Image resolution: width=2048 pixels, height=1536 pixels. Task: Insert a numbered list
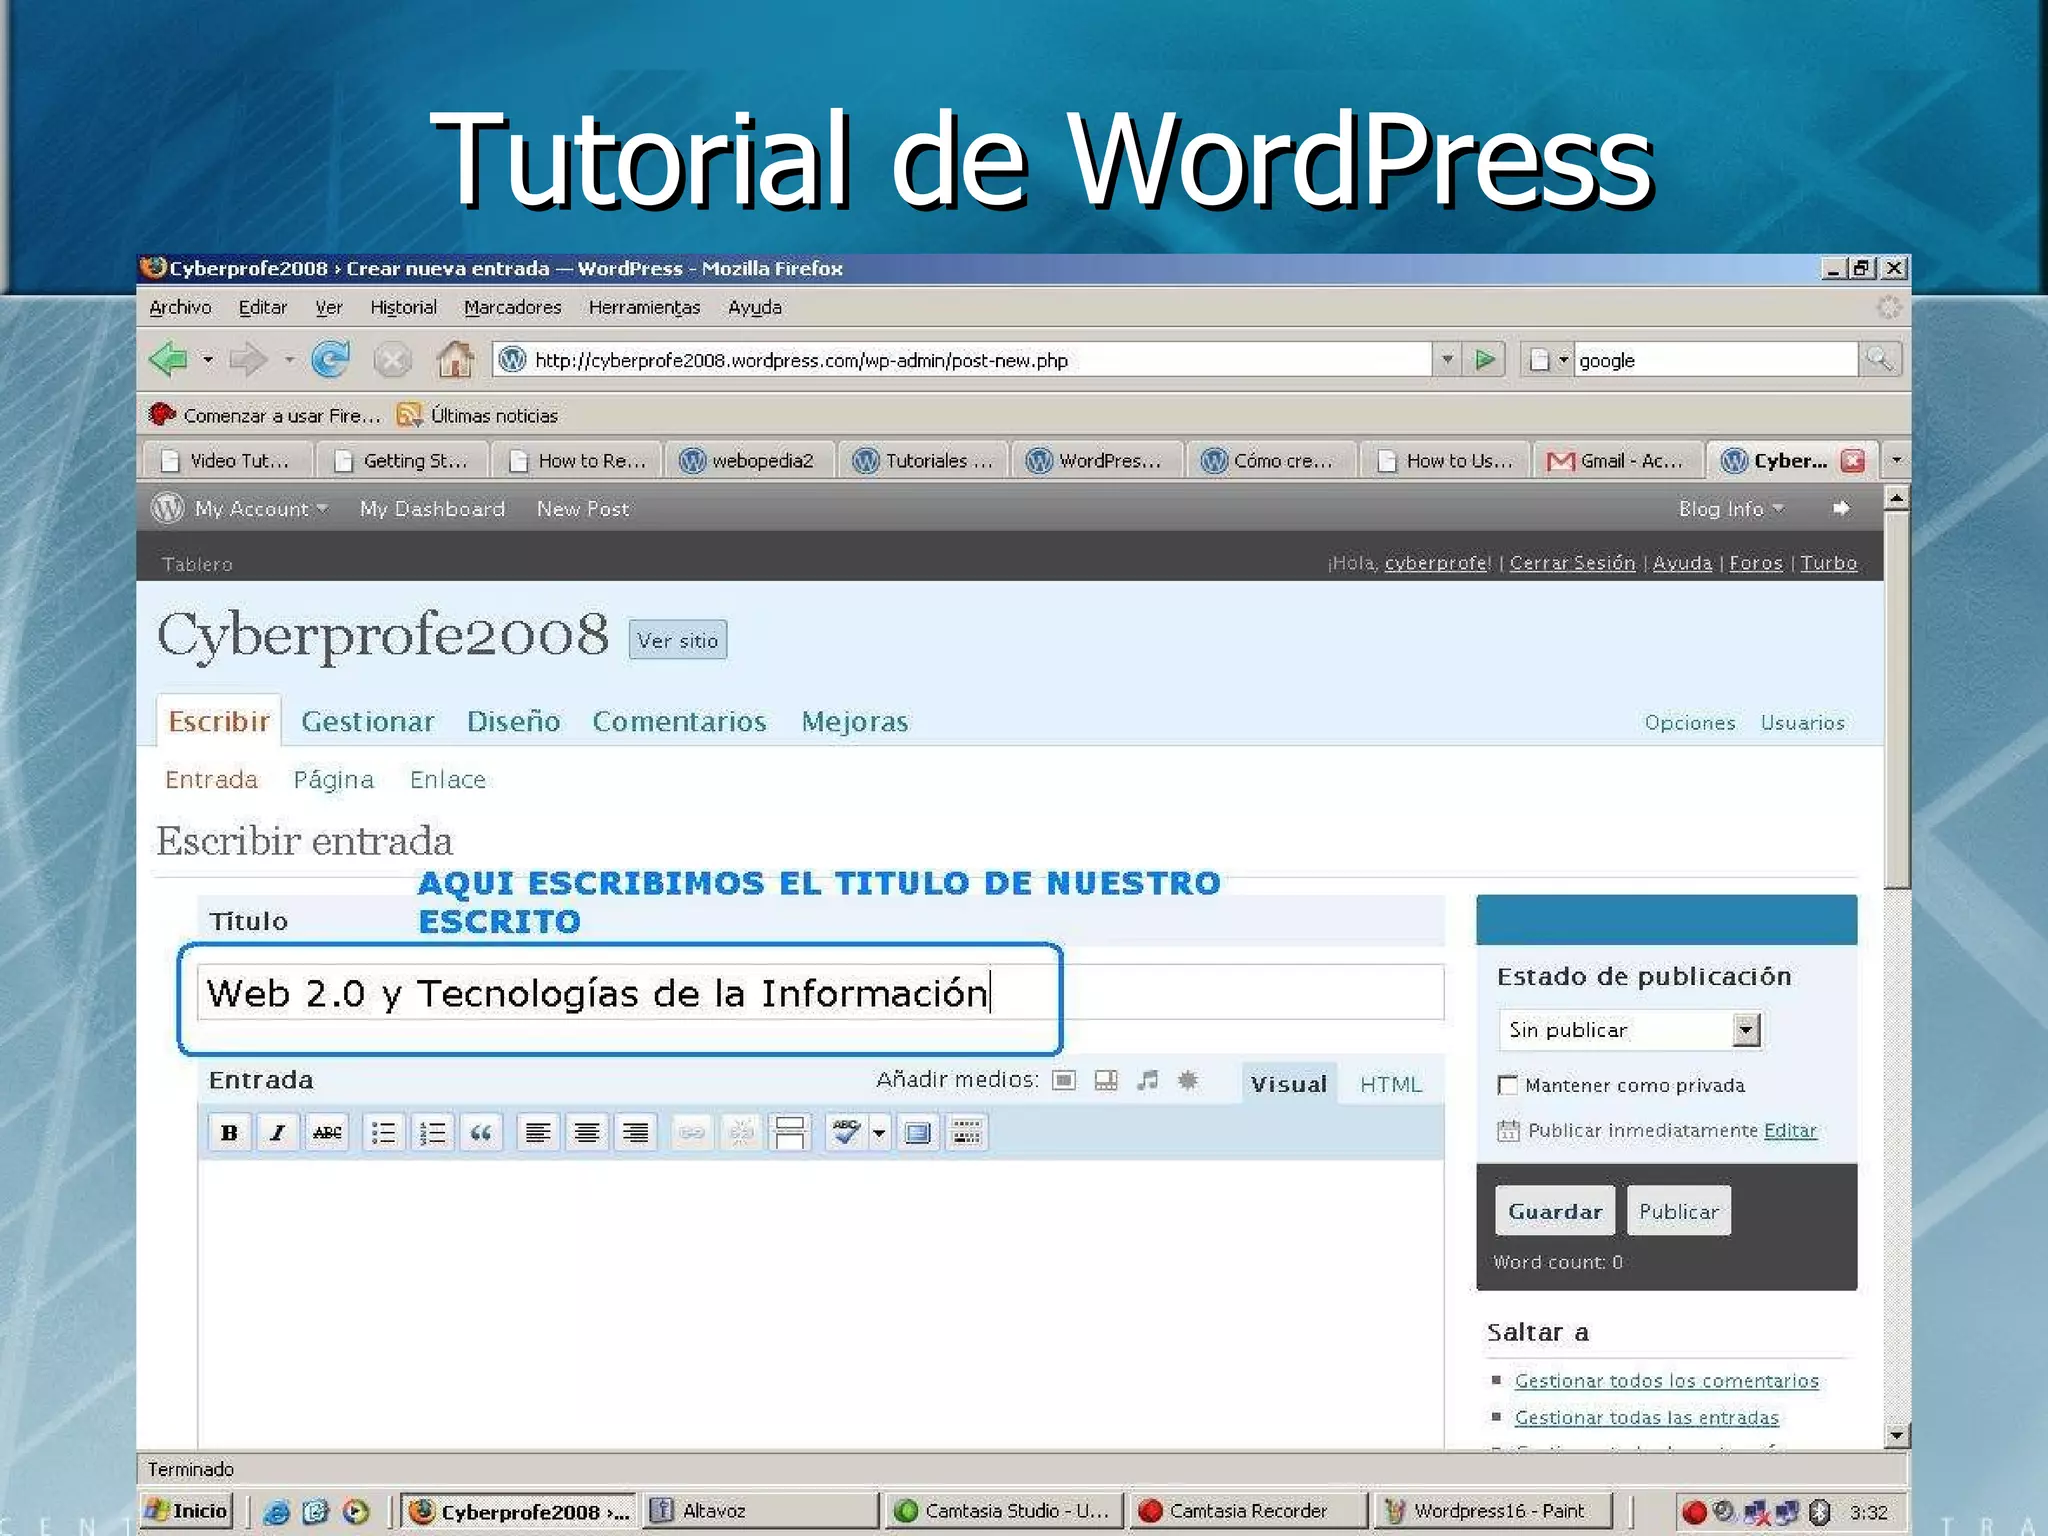coord(432,1132)
